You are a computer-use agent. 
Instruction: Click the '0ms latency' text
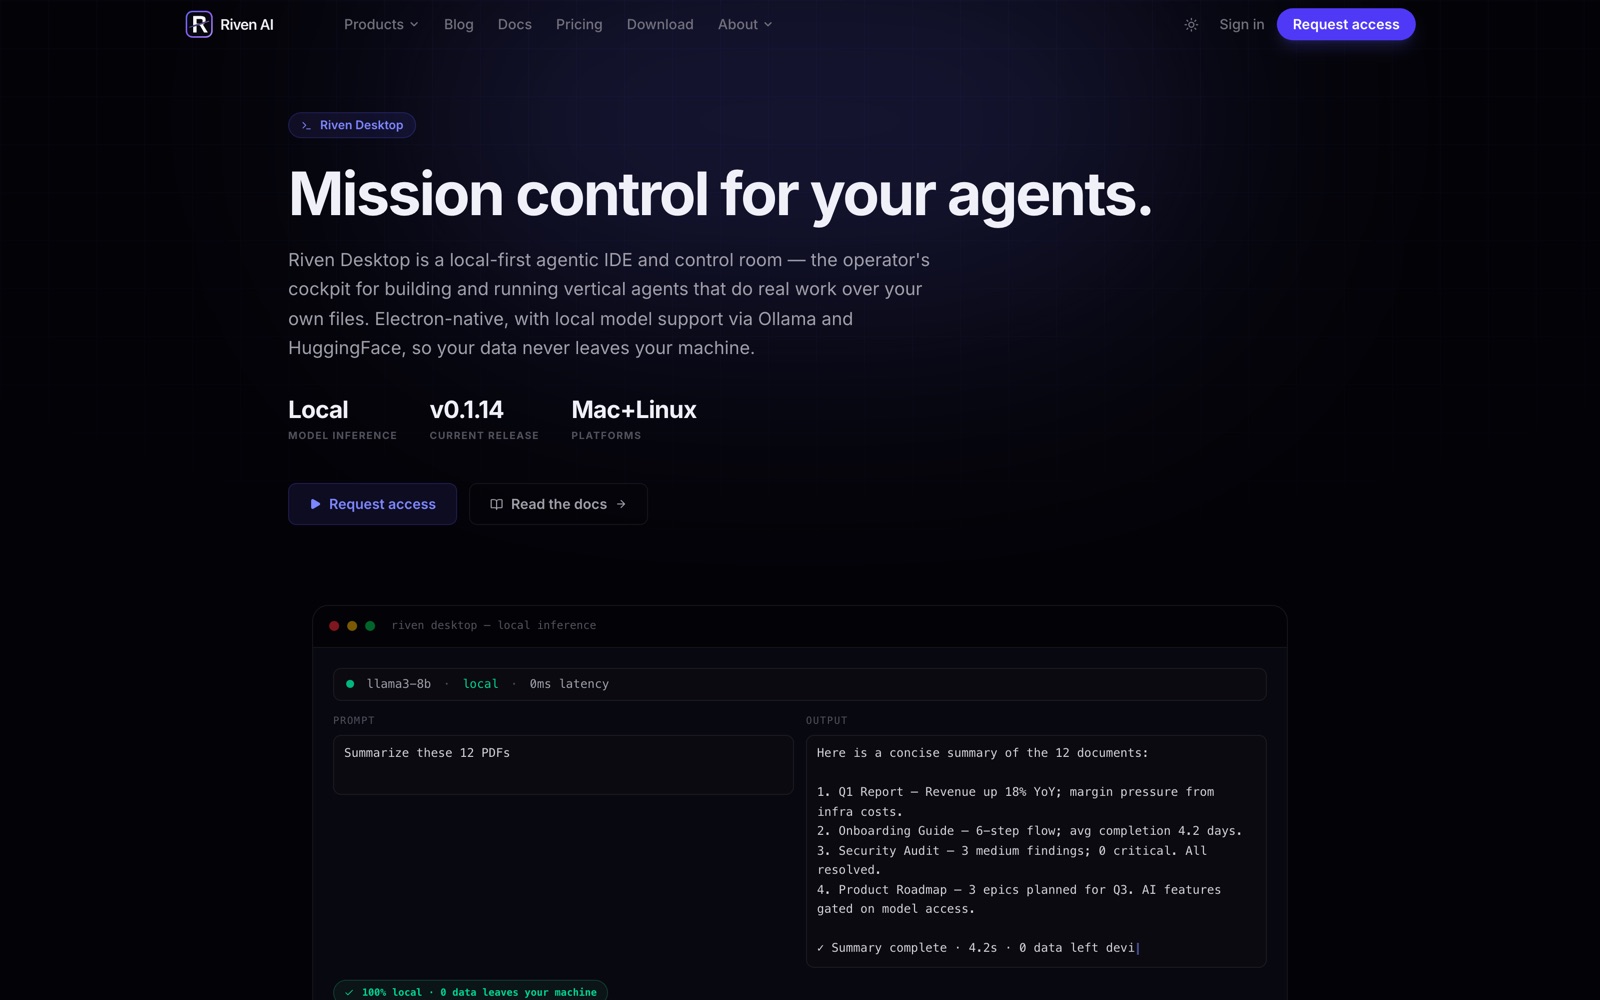(569, 684)
